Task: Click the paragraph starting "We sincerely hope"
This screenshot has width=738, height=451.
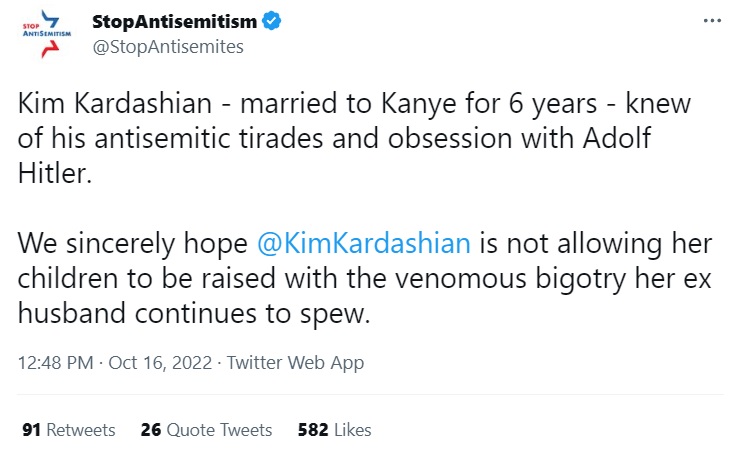Action: click(360, 279)
